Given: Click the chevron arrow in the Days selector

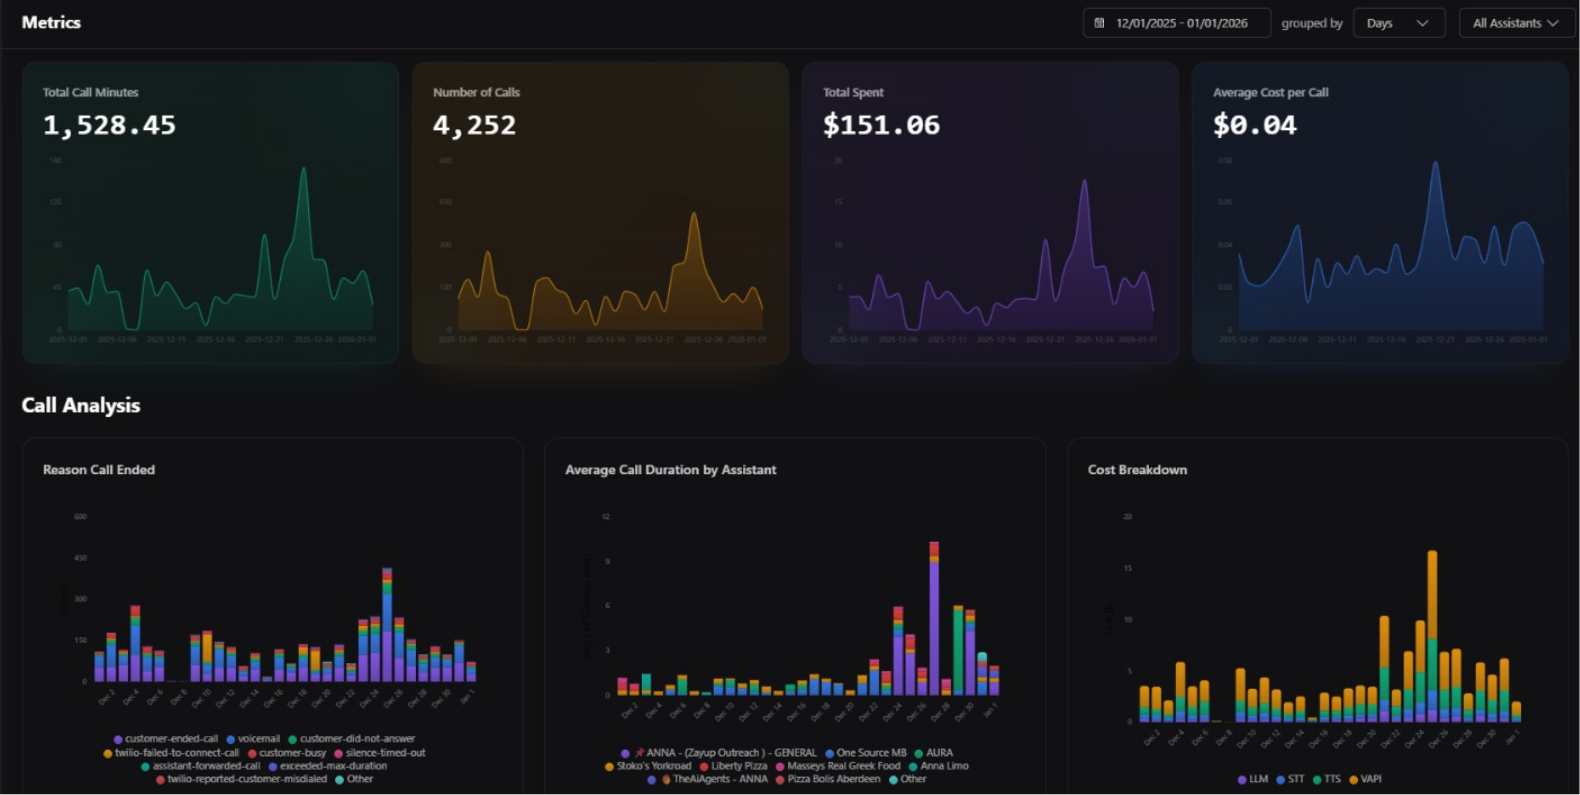Looking at the screenshot, I should click(1422, 23).
